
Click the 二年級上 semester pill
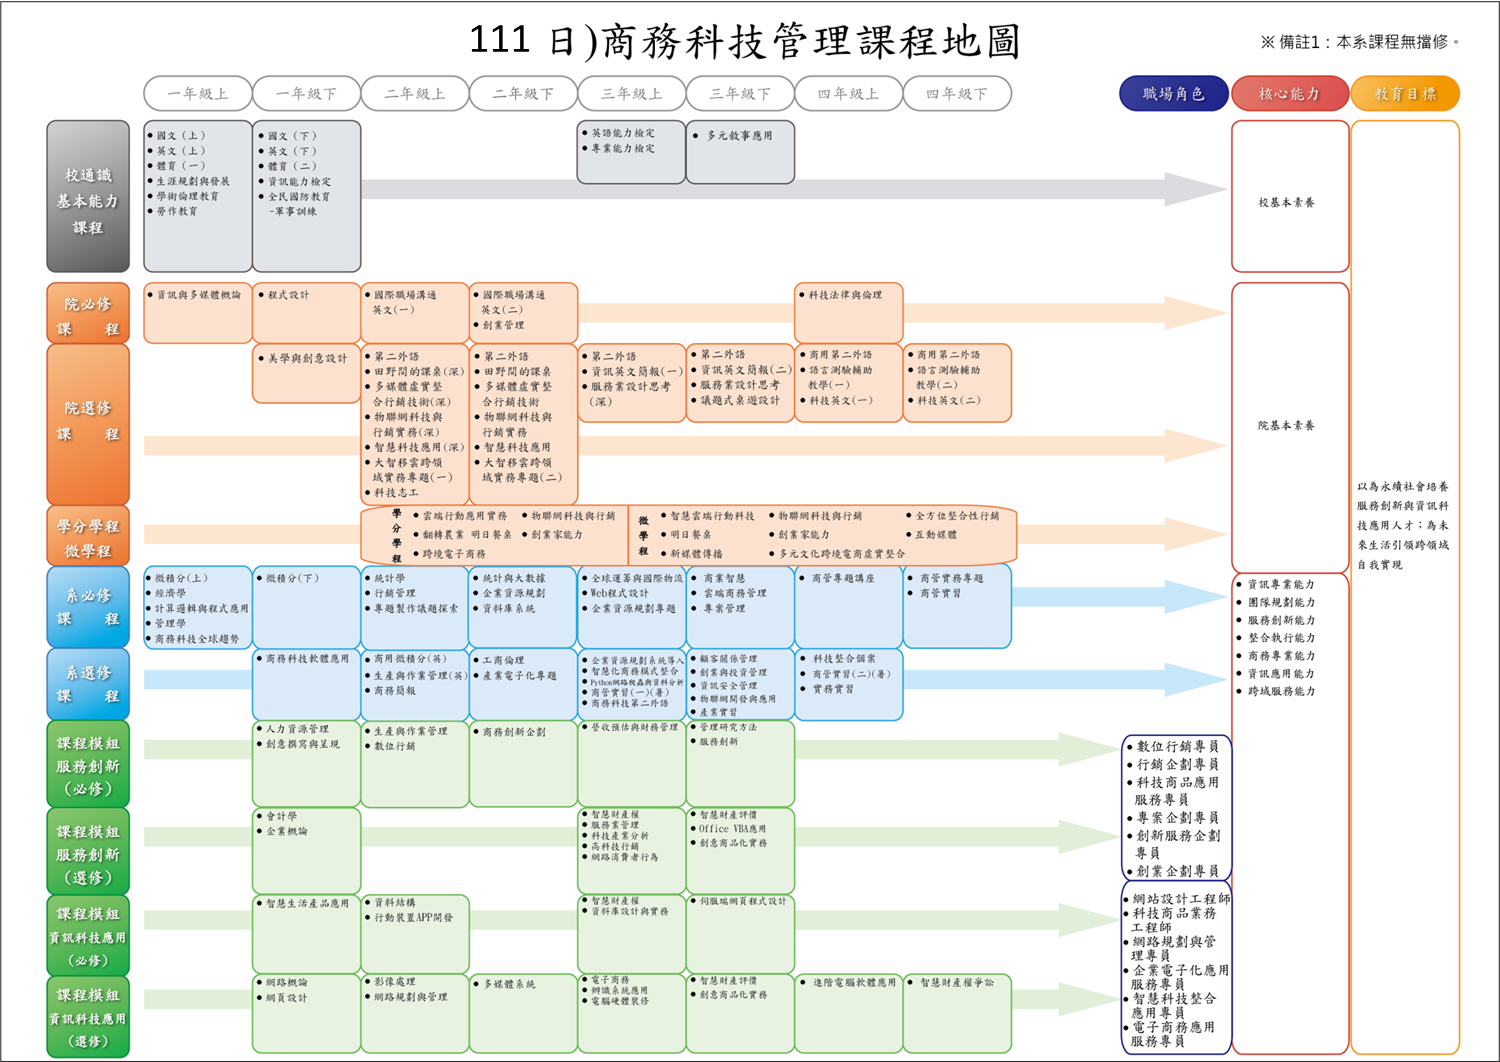tap(414, 93)
